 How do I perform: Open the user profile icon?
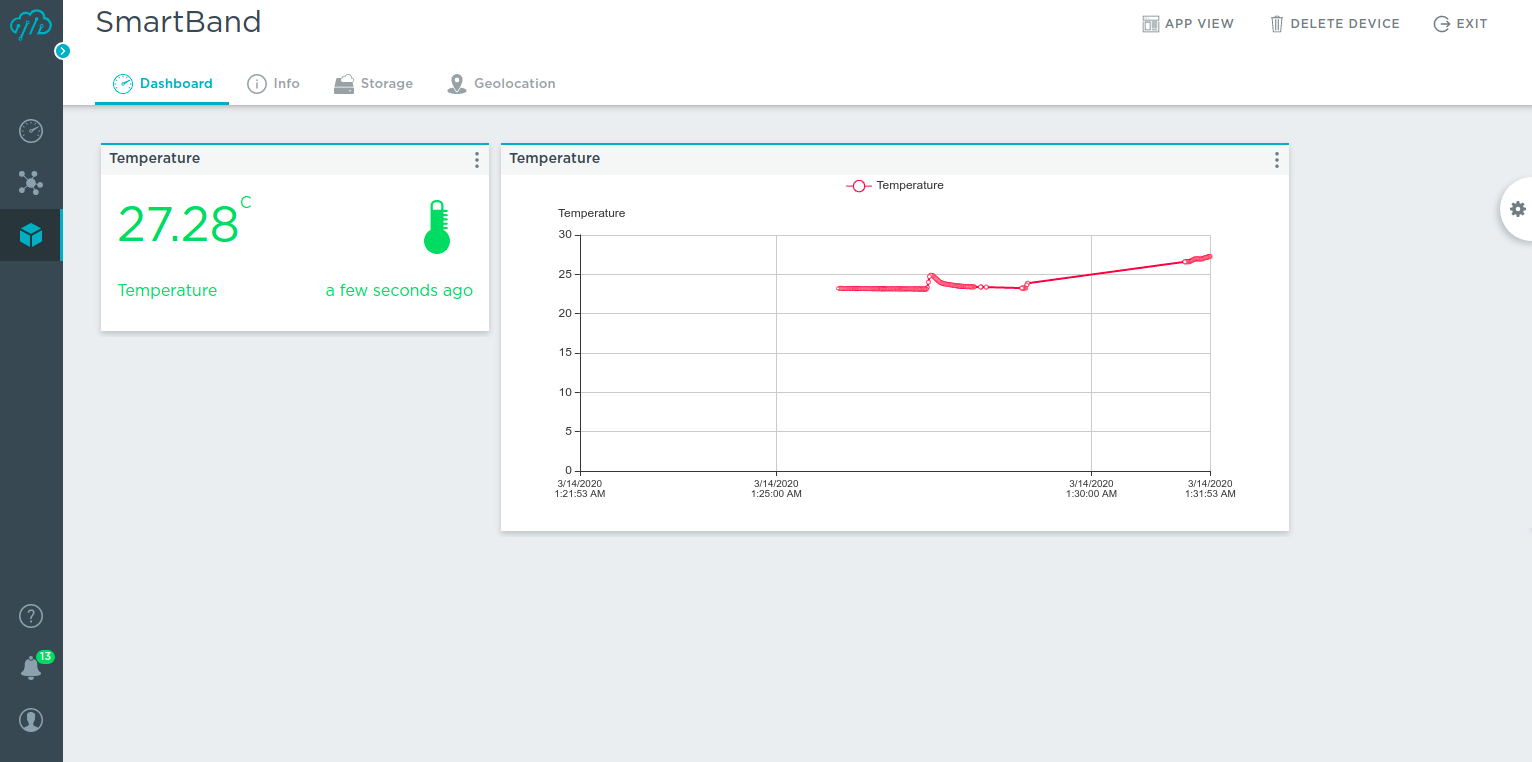(x=31, y=720)
